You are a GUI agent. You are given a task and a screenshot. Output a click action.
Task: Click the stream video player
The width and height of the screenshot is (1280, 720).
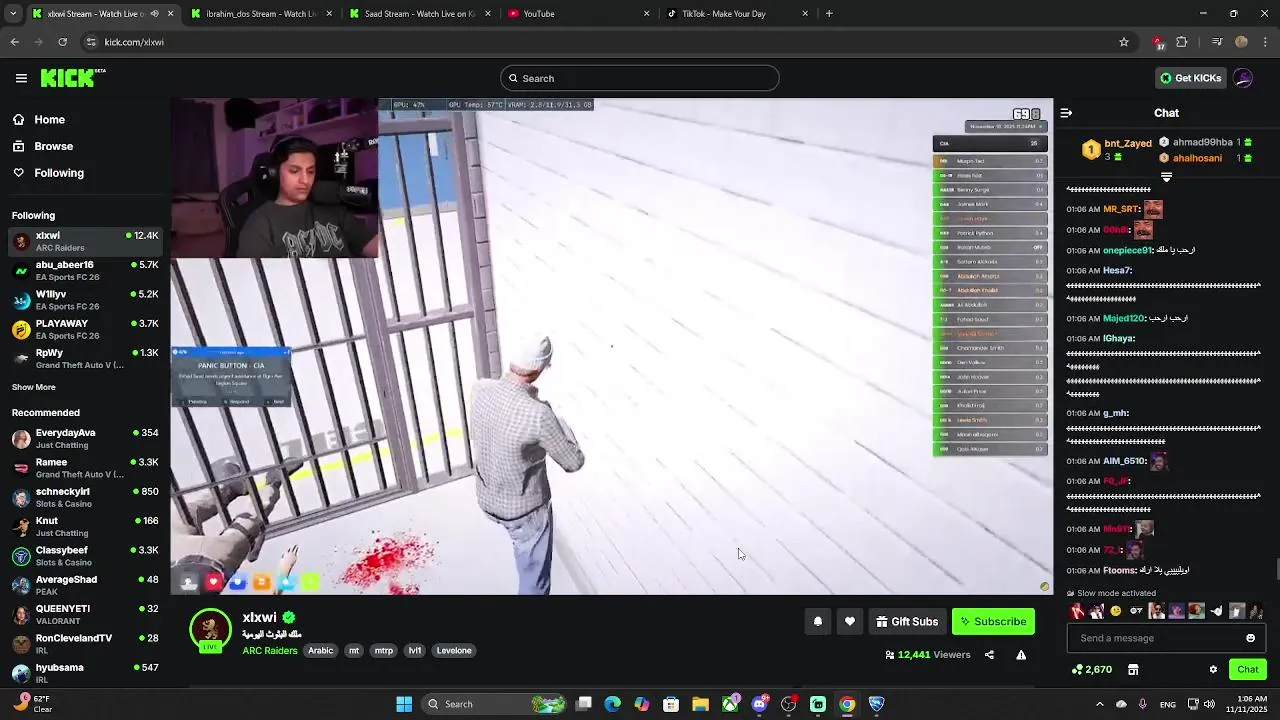(611, 346)
